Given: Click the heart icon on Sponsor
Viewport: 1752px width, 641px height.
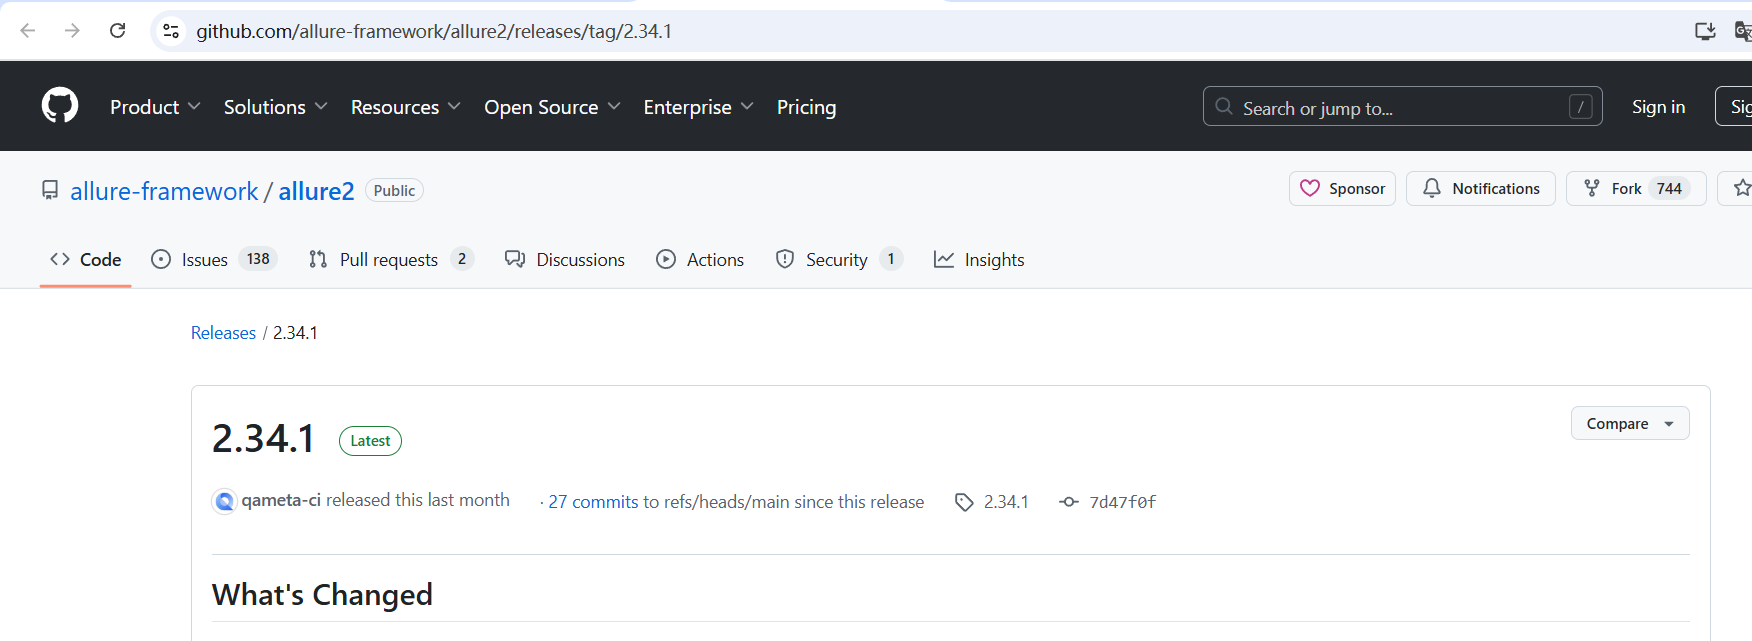Looking at the screenshot, I should pyautogui.click(x=1310, y=188).
